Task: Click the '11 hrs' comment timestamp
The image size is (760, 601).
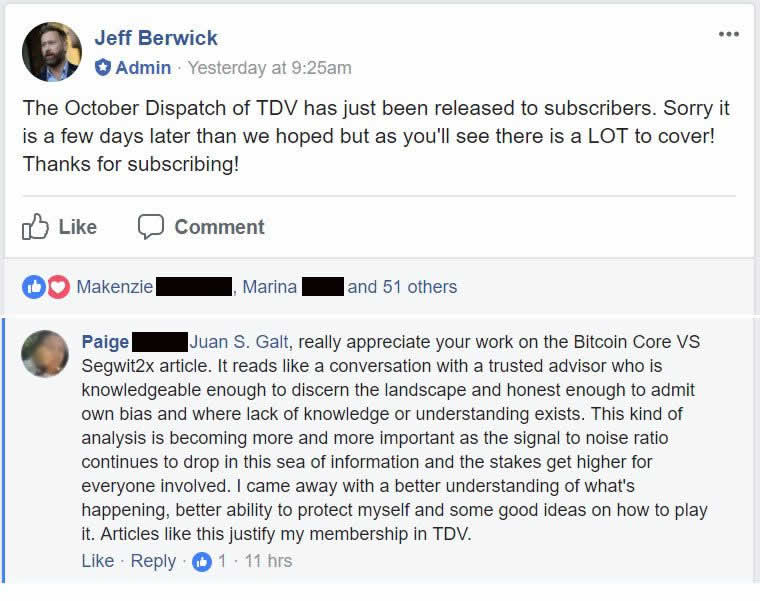Action: click(268, 561)
